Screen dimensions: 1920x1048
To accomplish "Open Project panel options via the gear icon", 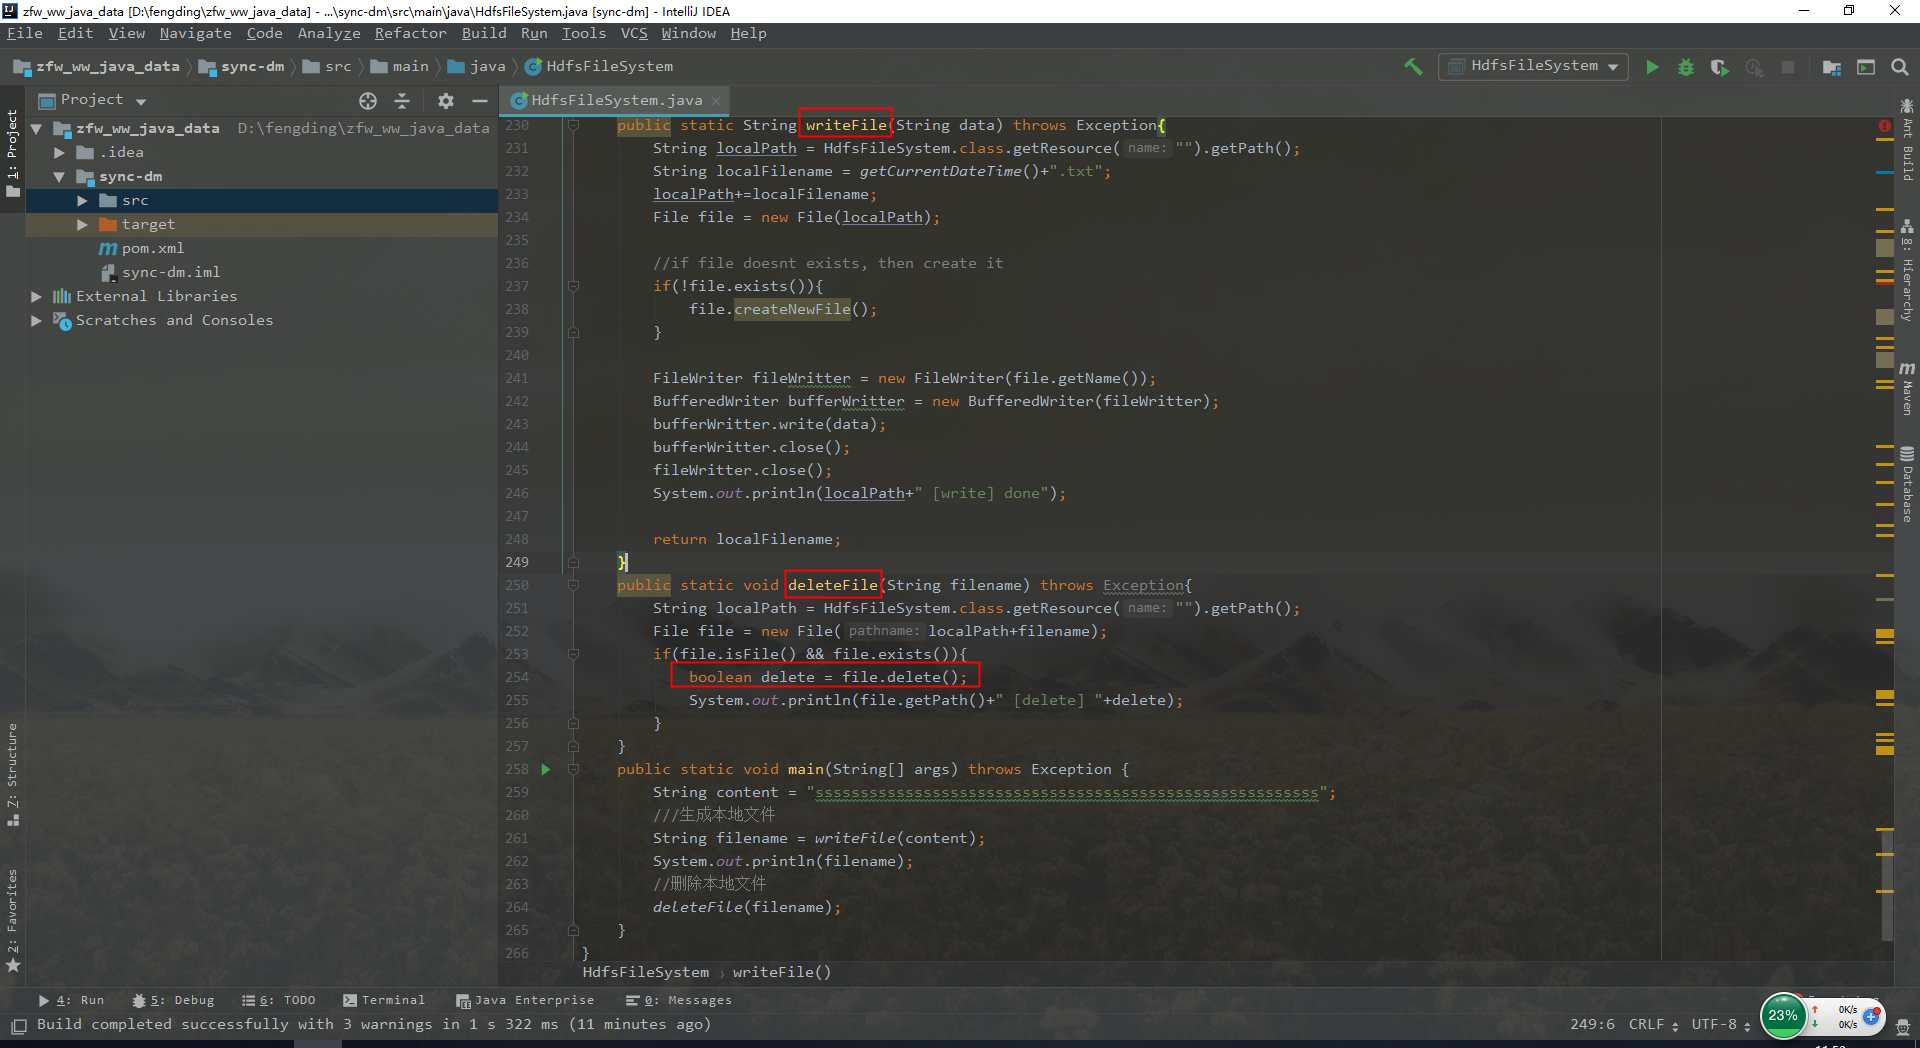I will (x=445, y=100).
